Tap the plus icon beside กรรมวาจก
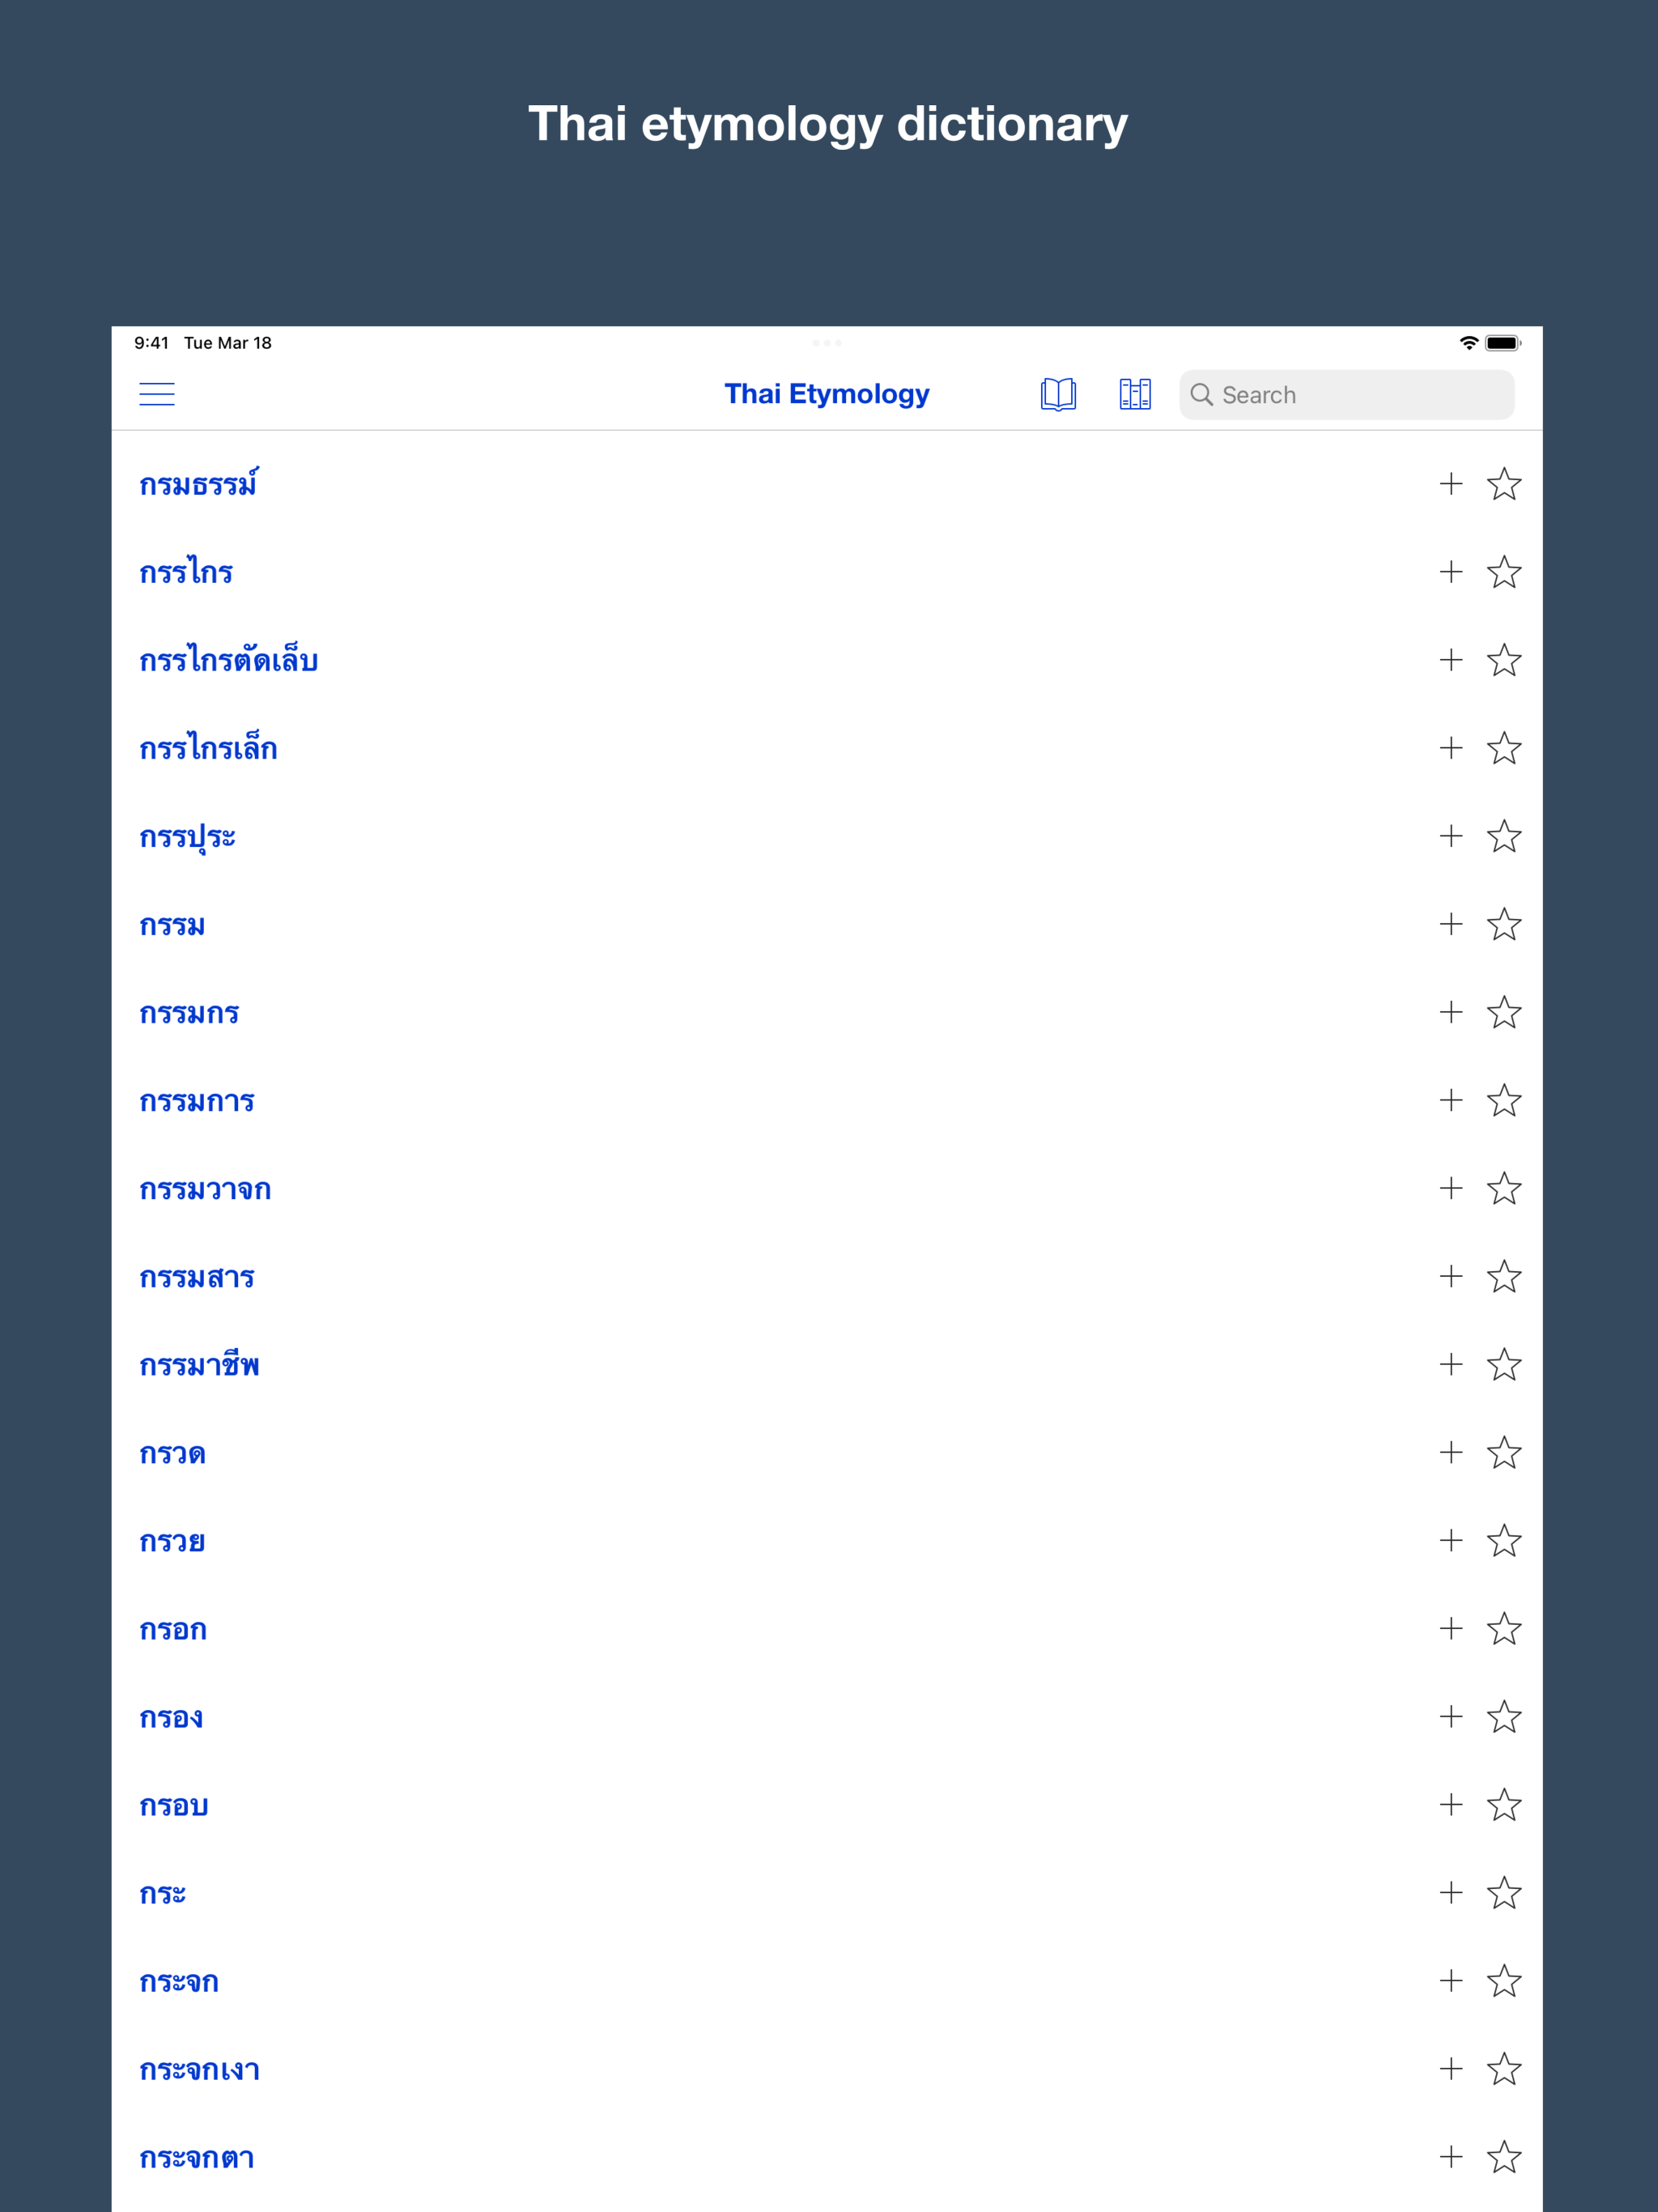Screen dimensions: 1658x2212 [x=1451, y=1188]
